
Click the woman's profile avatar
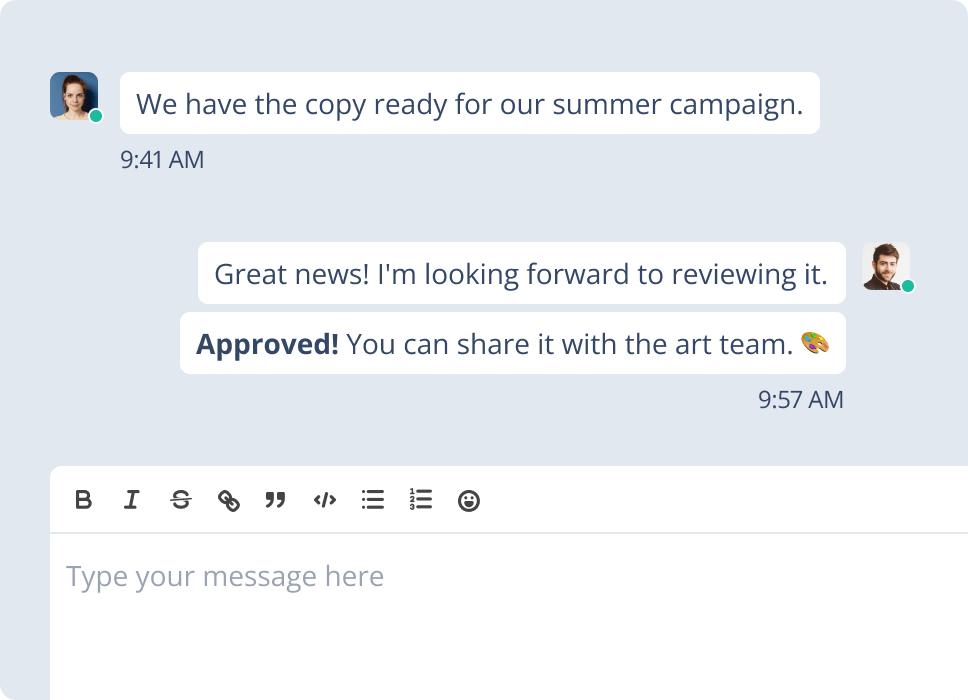(73, 95)
